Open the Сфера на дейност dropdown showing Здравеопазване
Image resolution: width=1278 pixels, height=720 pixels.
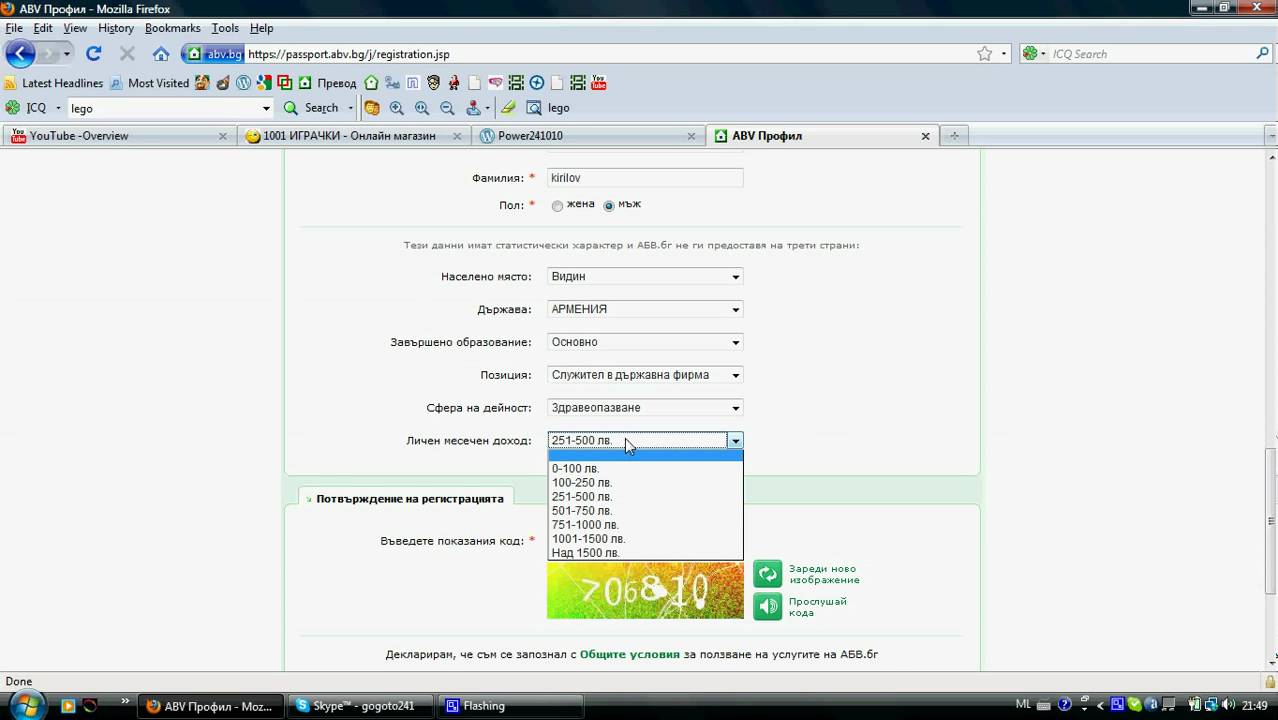tap(645, 408)
